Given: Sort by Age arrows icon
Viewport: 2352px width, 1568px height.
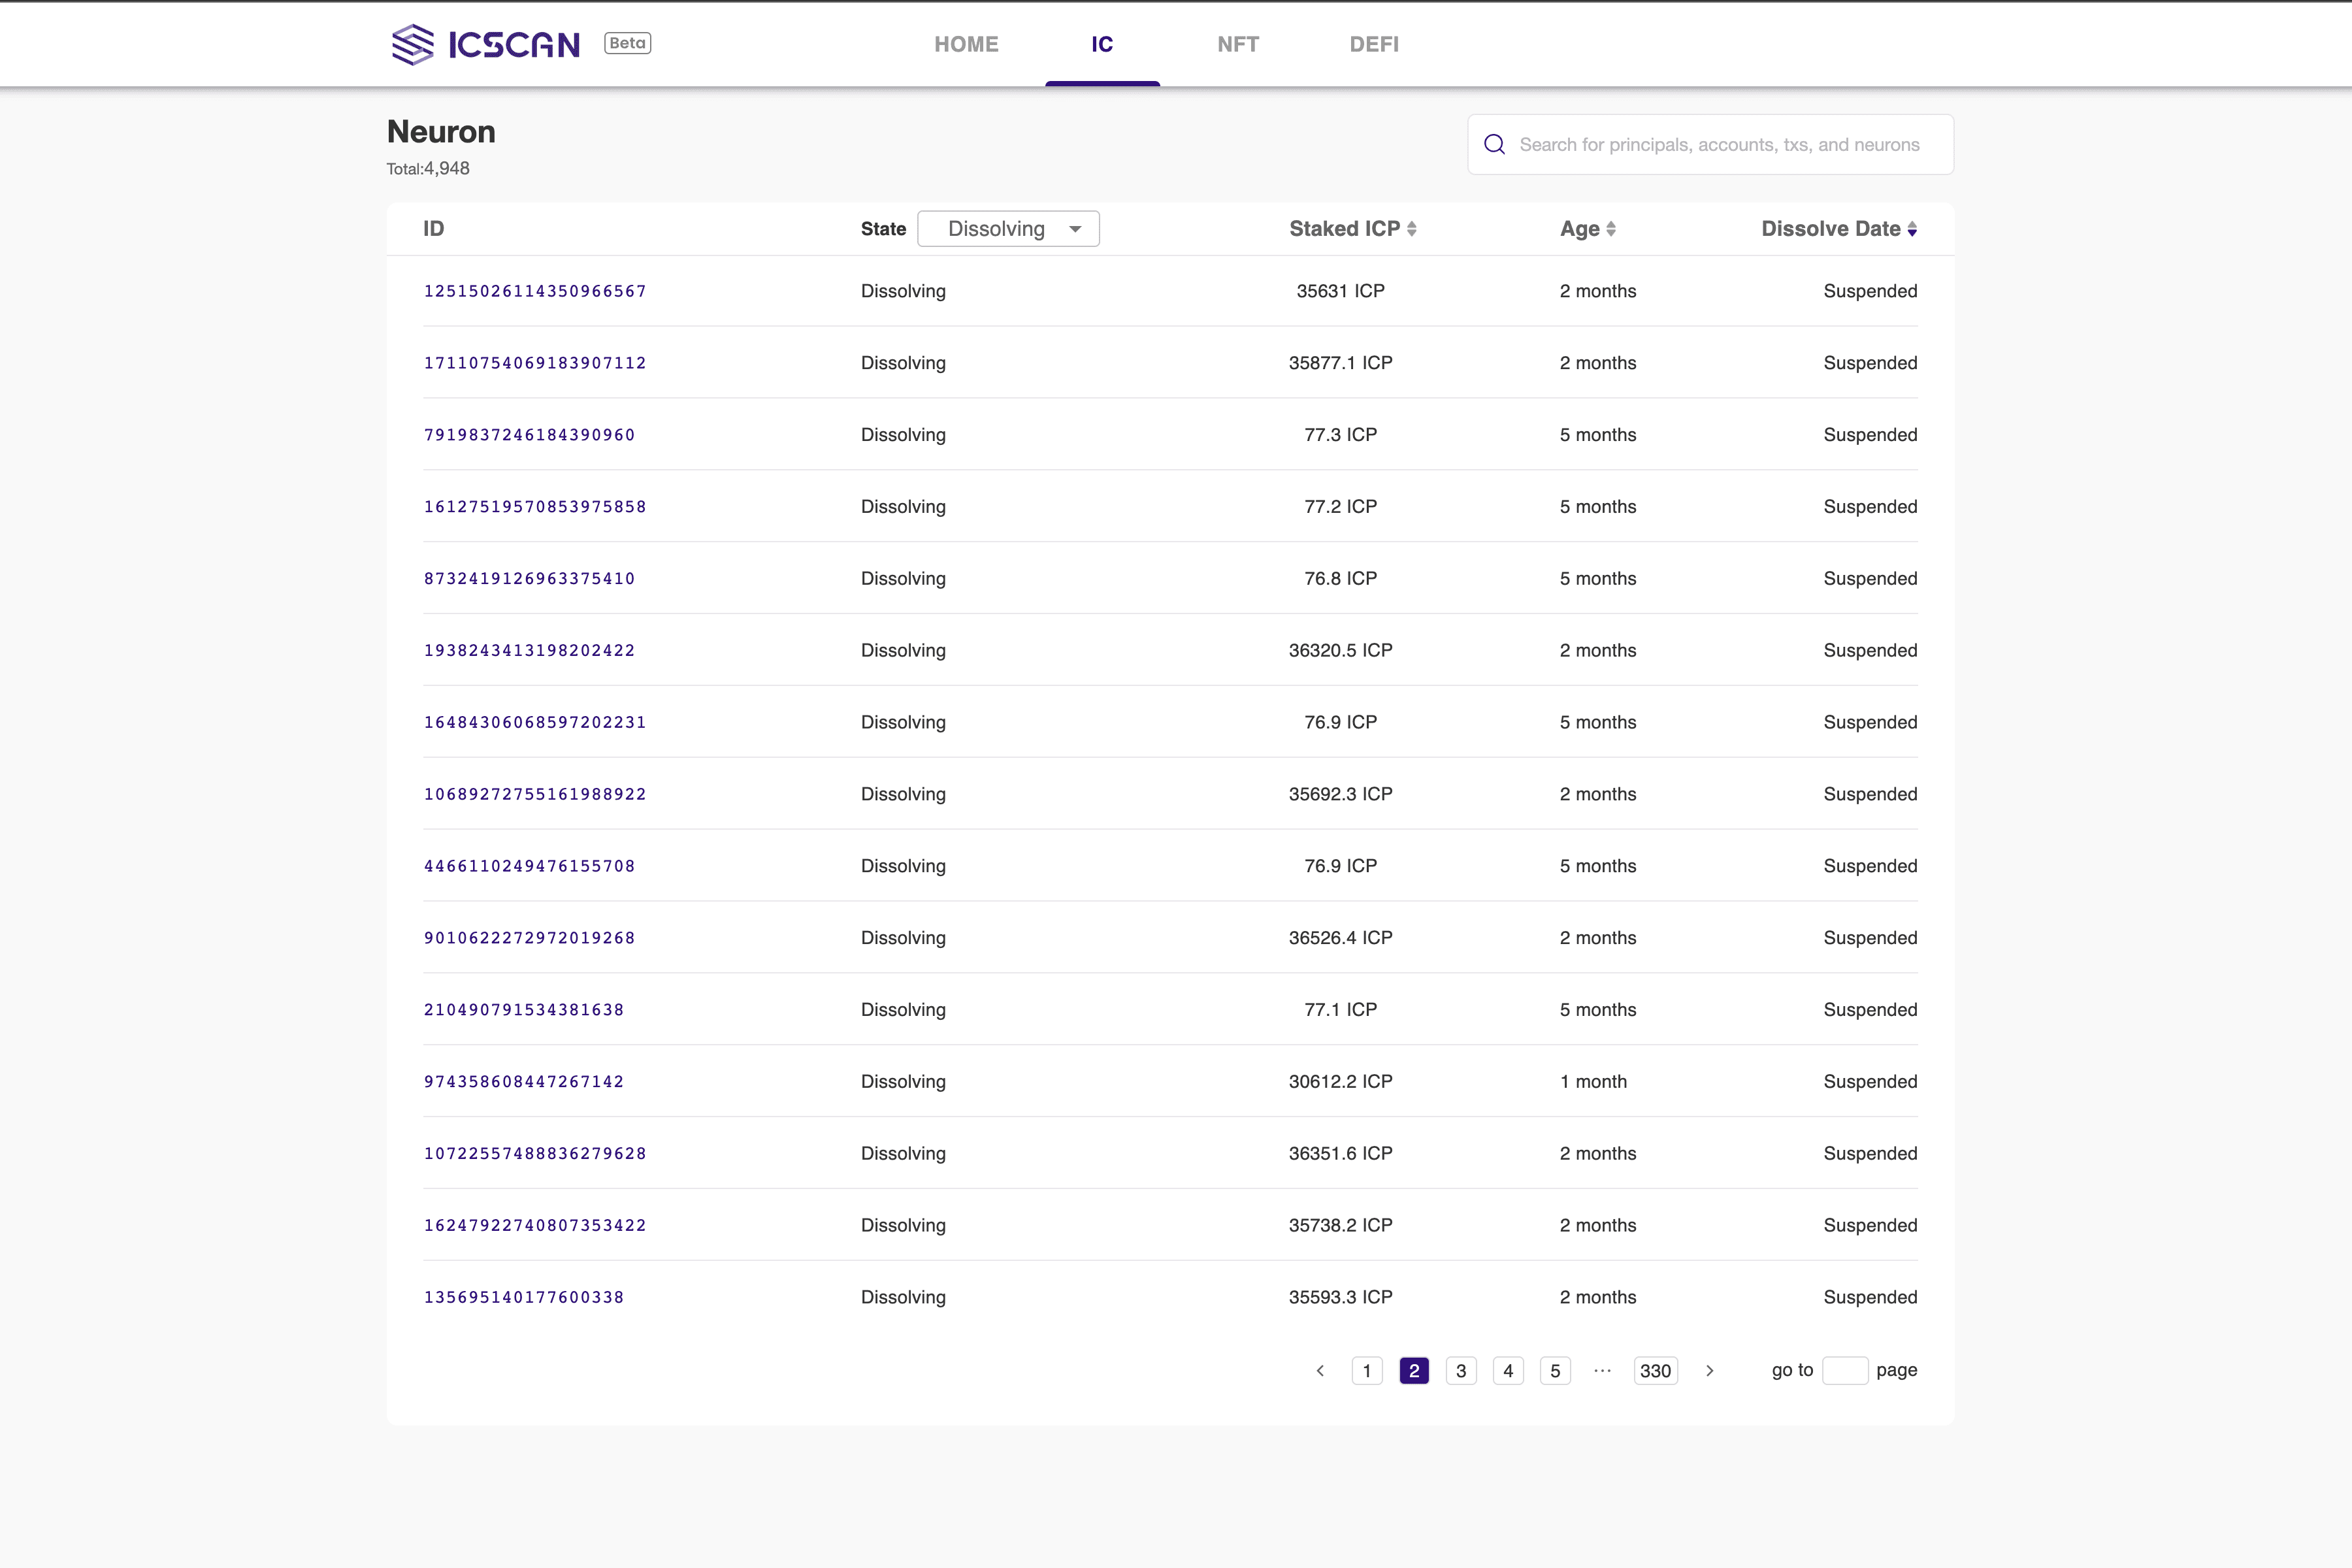Looking at the screenshot, I should (x=1610, y=229).
